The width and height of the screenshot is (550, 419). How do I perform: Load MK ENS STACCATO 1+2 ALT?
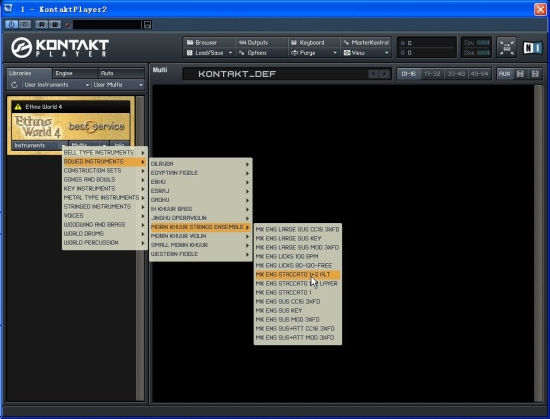[297, 275]
